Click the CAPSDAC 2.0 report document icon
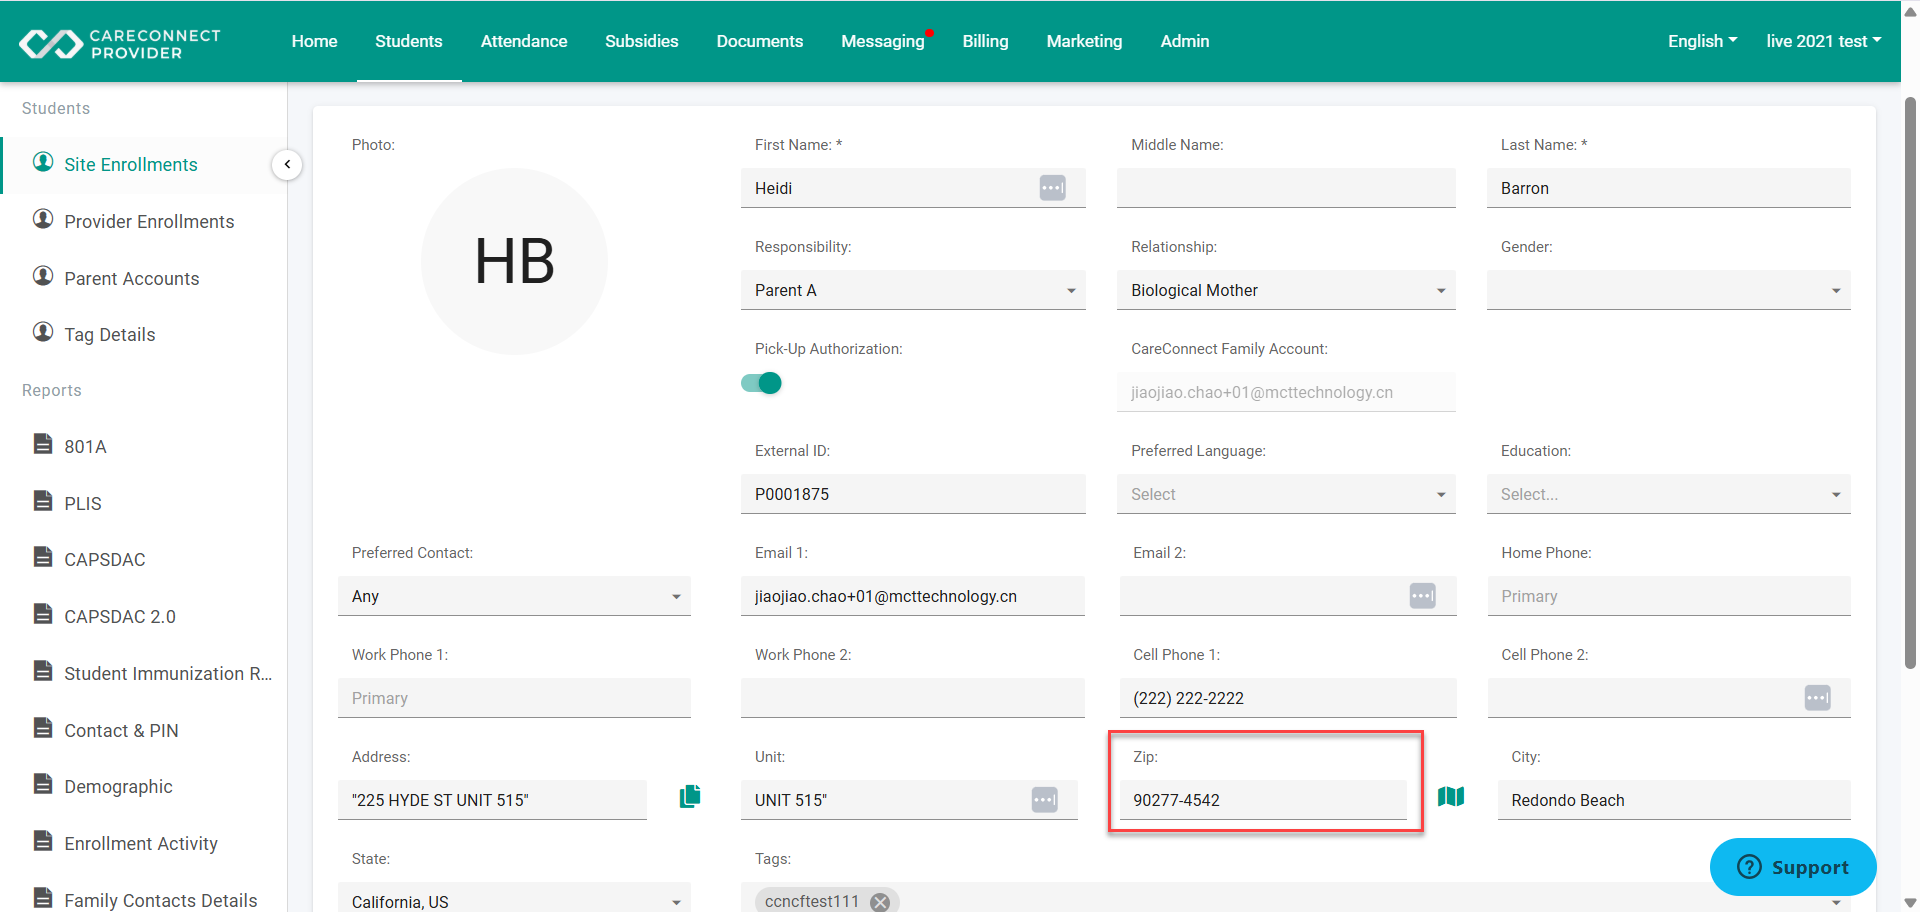This screenshot has width=1920, height=912. pyautogui.click(x=43, y=614)
